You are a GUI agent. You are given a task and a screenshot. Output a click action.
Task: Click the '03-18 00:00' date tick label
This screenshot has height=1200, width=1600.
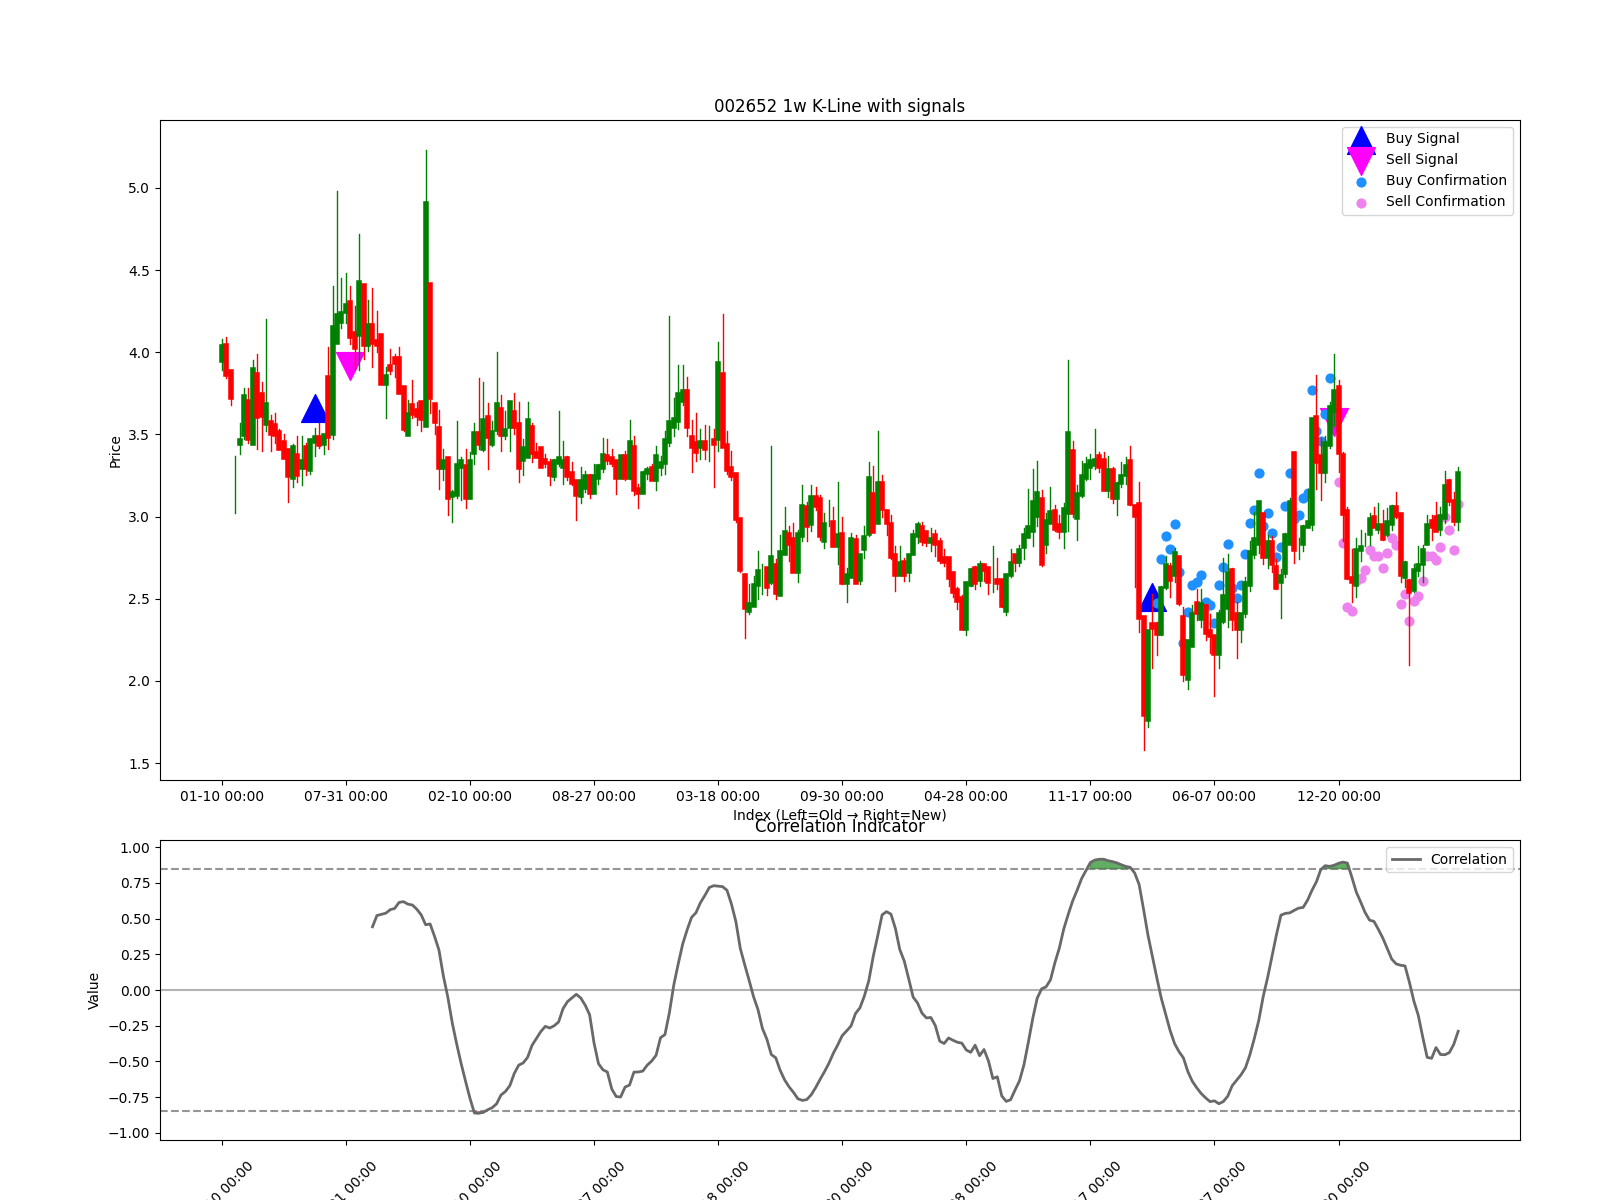point(718,796)
